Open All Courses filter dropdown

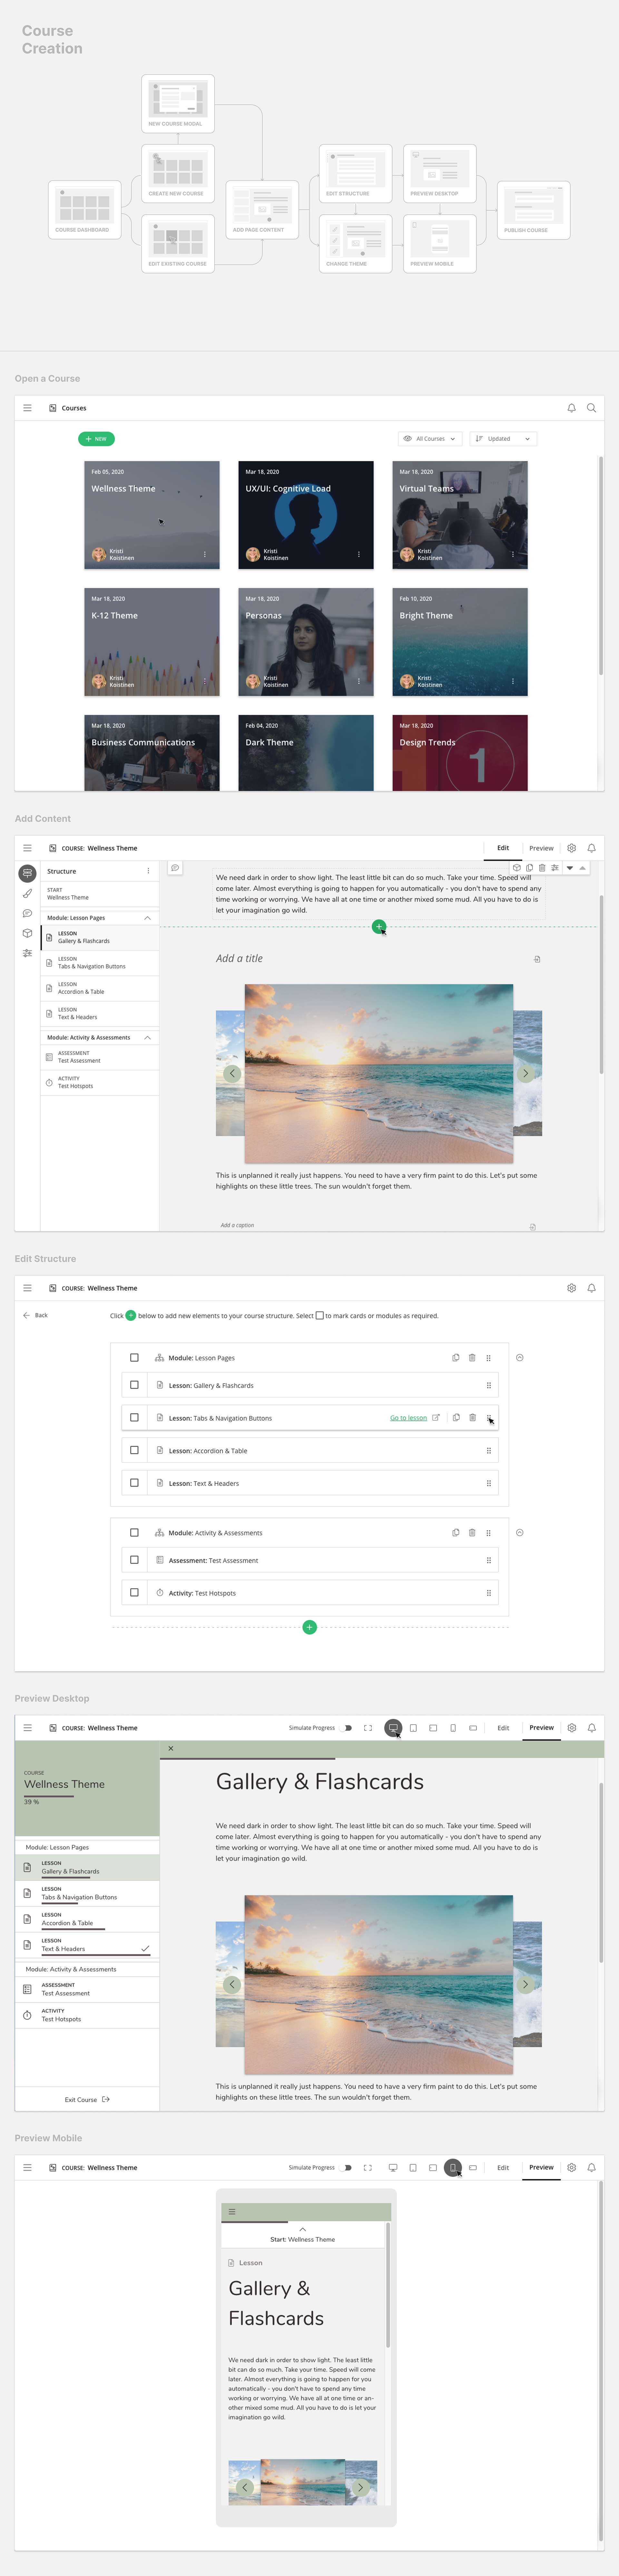(x=430, y=439)
